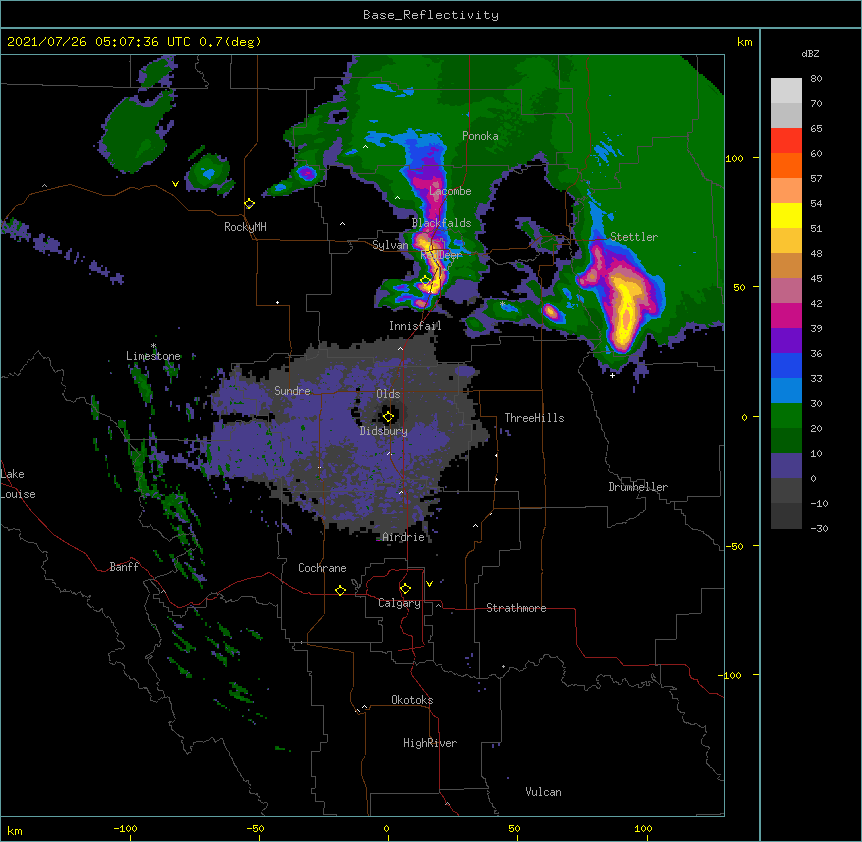Click the radar site diamond between Olds and Didsbury
This screenshot has width=862, height=842.
(388, 417)
